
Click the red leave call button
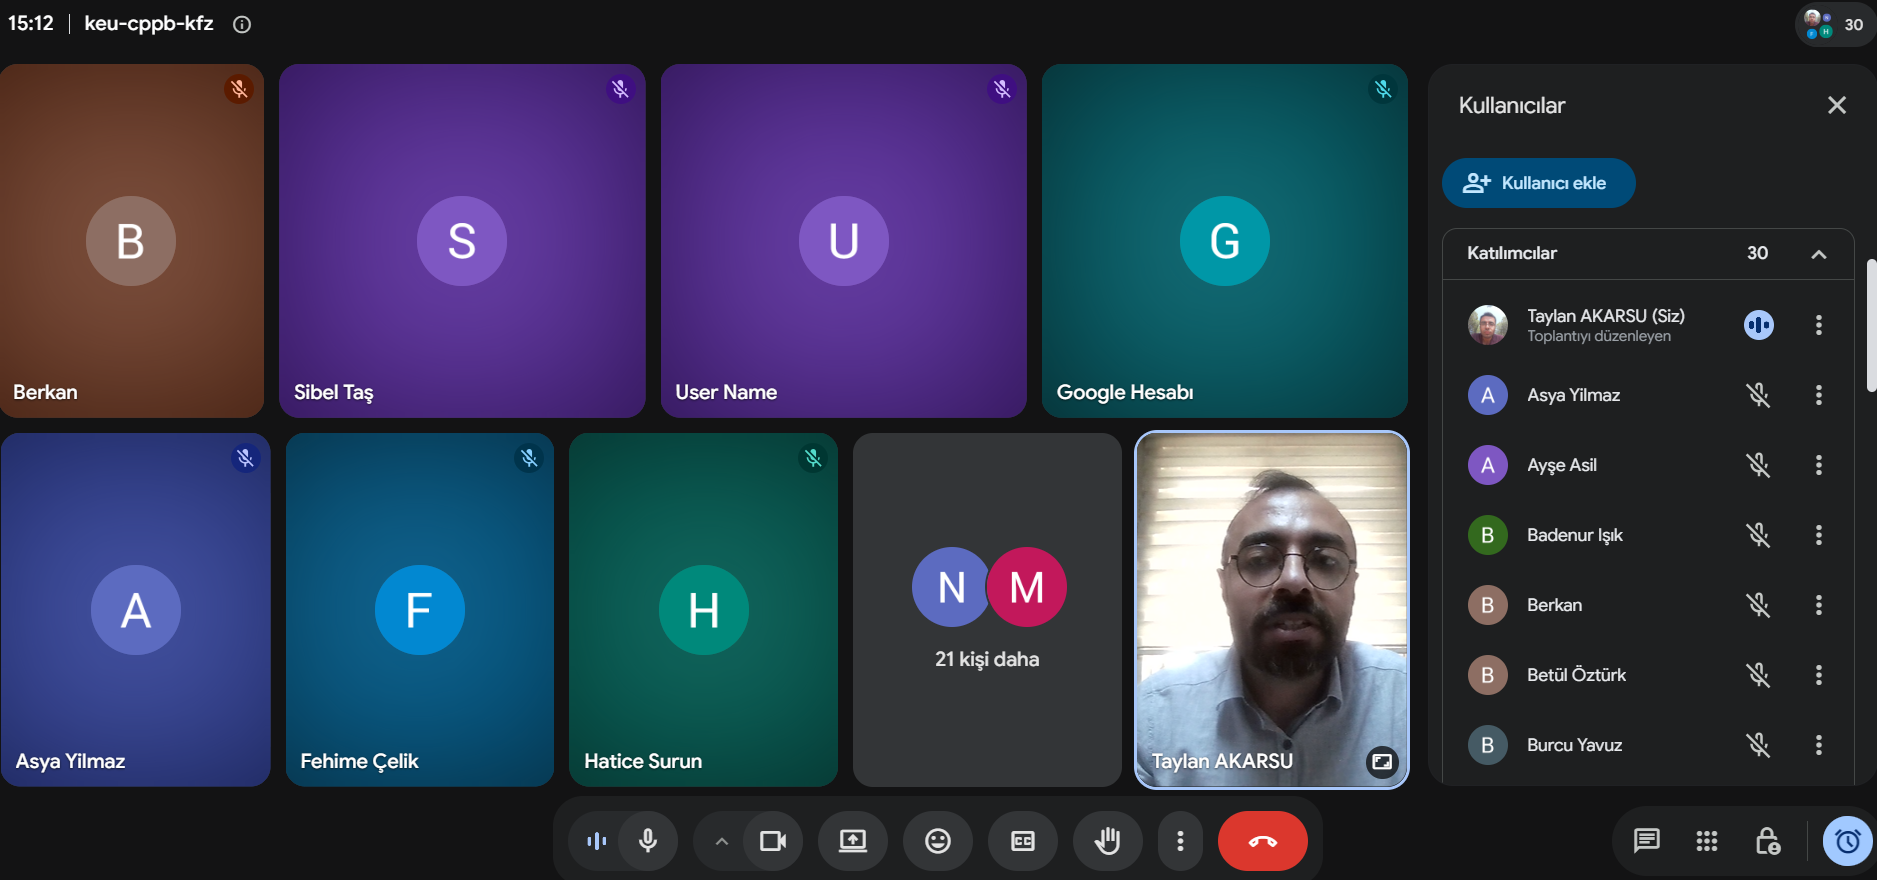(1263, 841)
